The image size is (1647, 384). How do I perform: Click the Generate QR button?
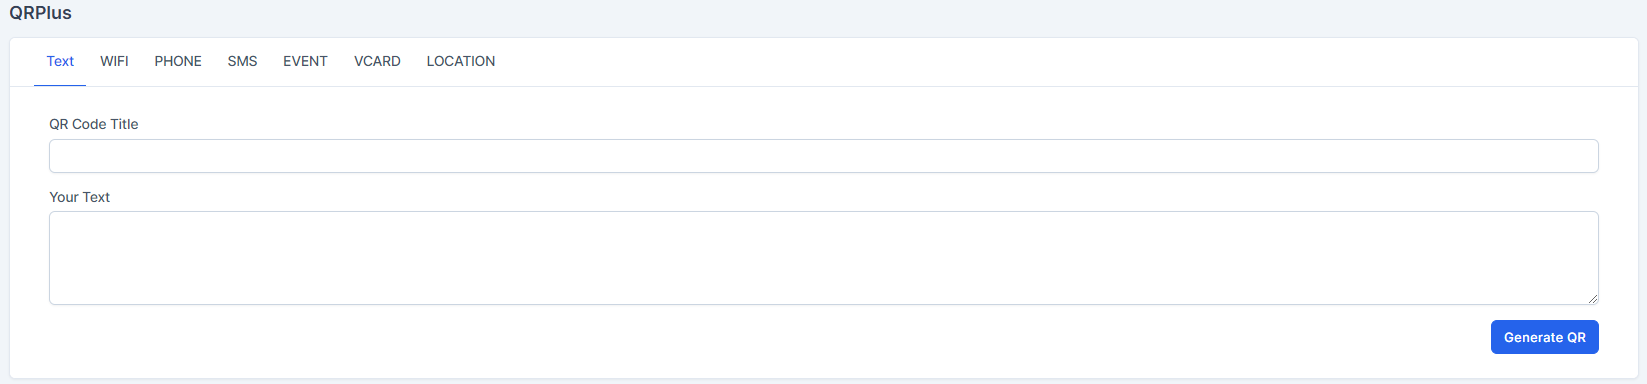1544,337
